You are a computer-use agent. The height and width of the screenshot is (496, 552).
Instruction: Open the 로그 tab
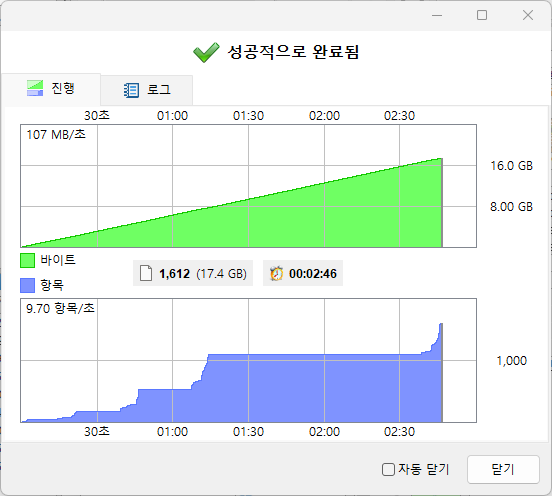[146, 90]
